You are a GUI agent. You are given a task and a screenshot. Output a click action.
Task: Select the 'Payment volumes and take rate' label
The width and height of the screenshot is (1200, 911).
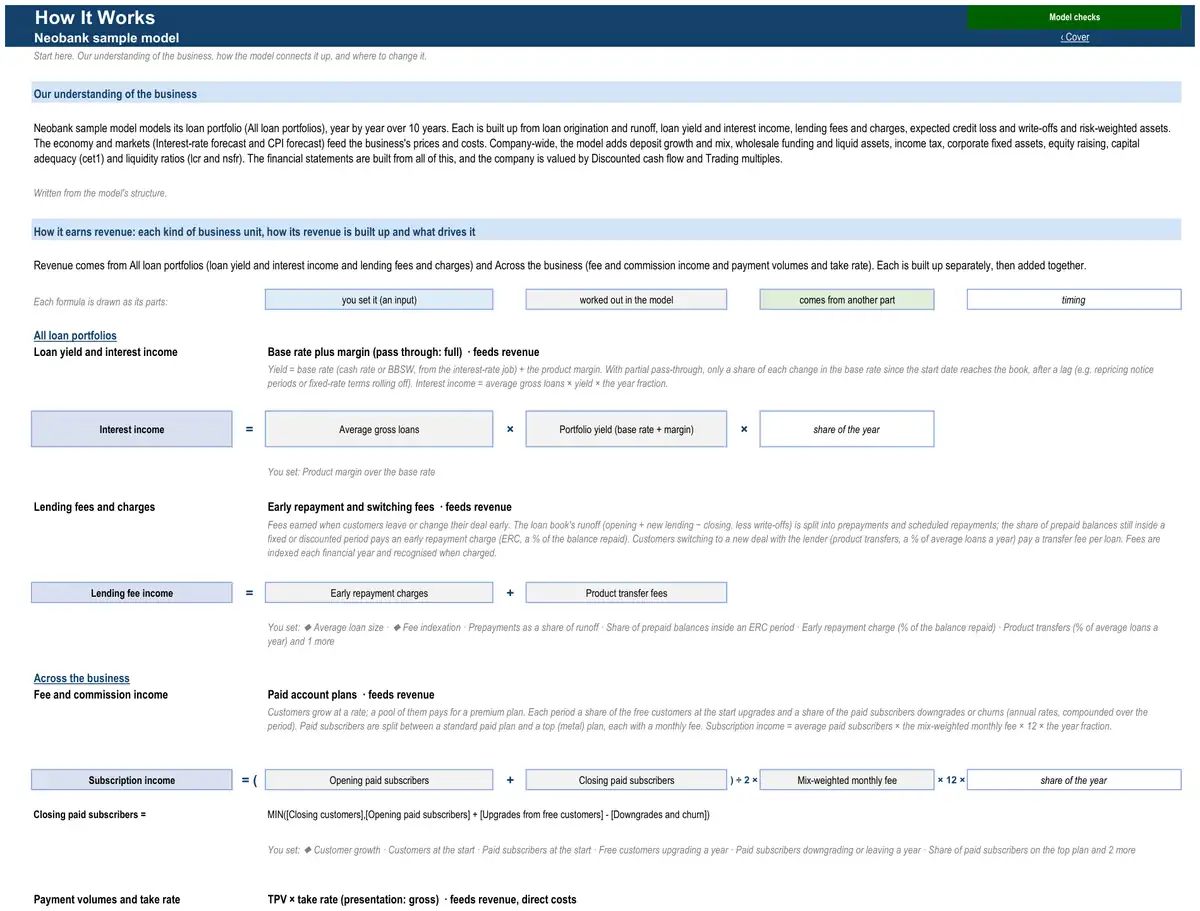point(107,899)
